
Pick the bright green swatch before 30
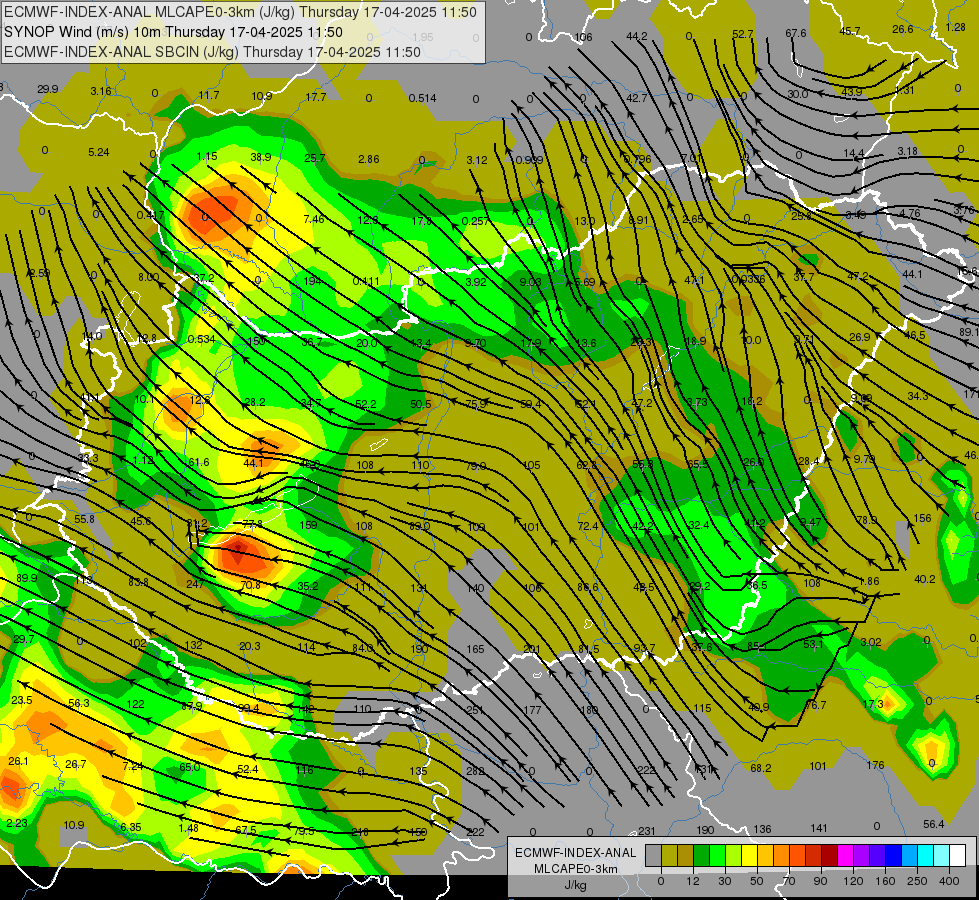717,856
